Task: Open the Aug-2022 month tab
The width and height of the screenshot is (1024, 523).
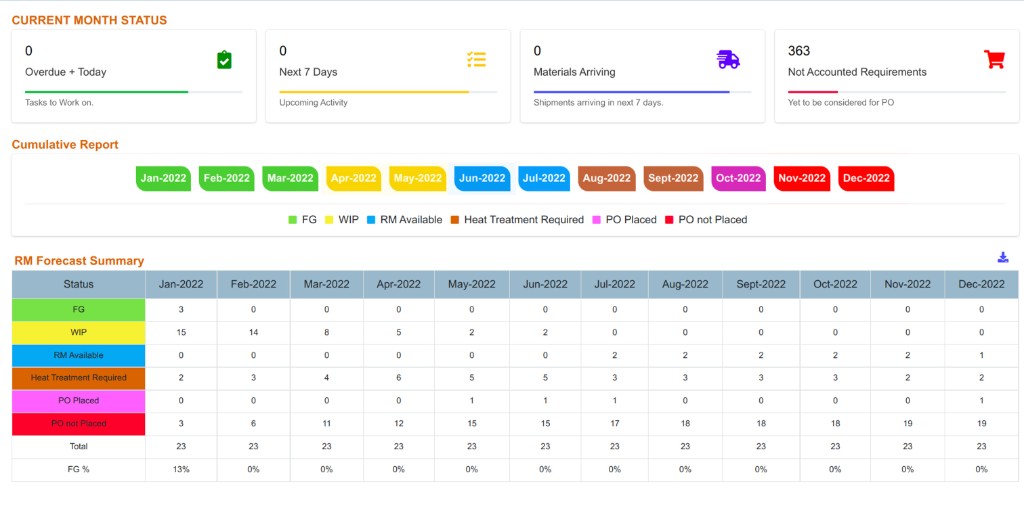Action: click(607, 178)
